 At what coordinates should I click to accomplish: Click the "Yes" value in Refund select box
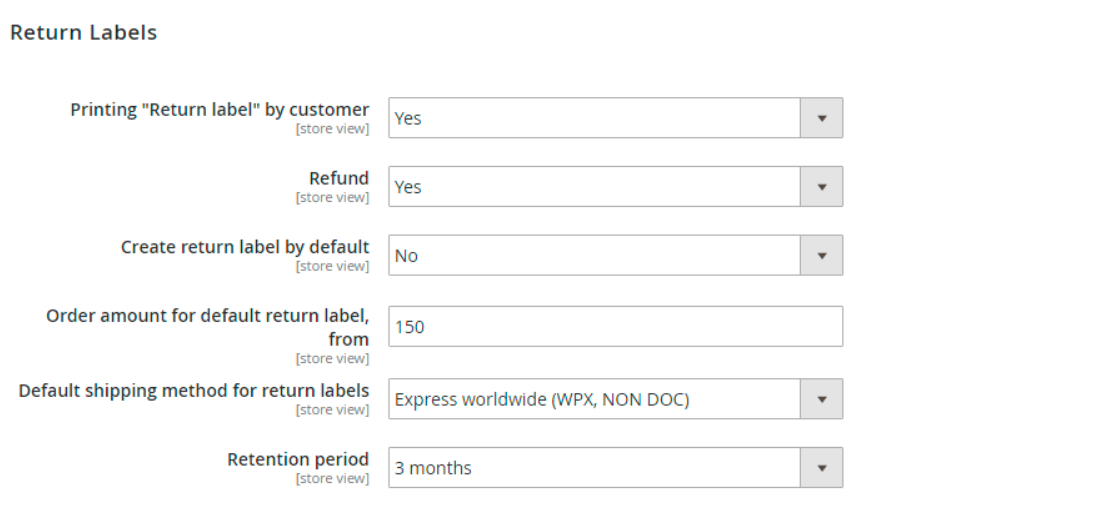(408, 187)
